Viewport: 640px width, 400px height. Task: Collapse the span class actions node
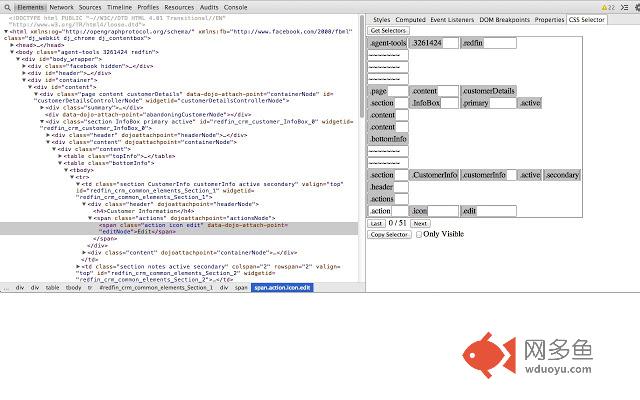pos(90,218)
